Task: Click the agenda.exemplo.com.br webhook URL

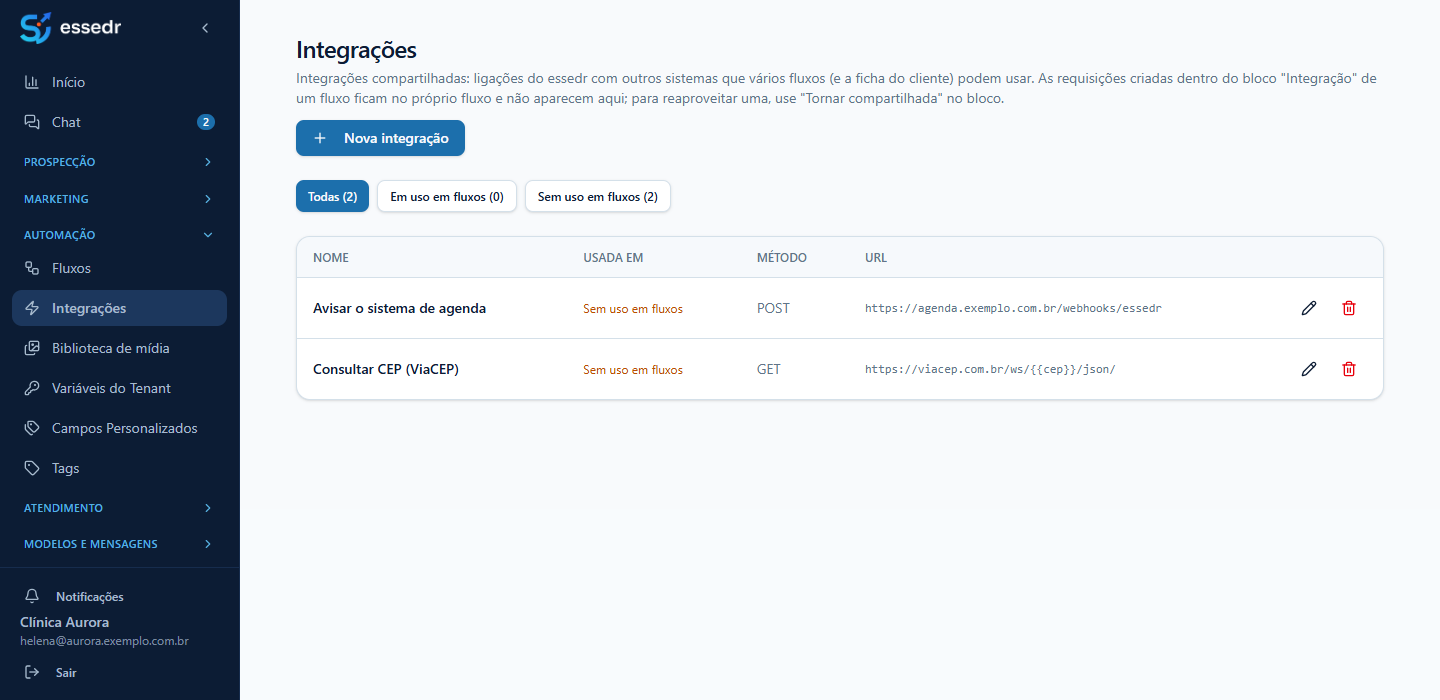Action: click(x=1013, y=308)
